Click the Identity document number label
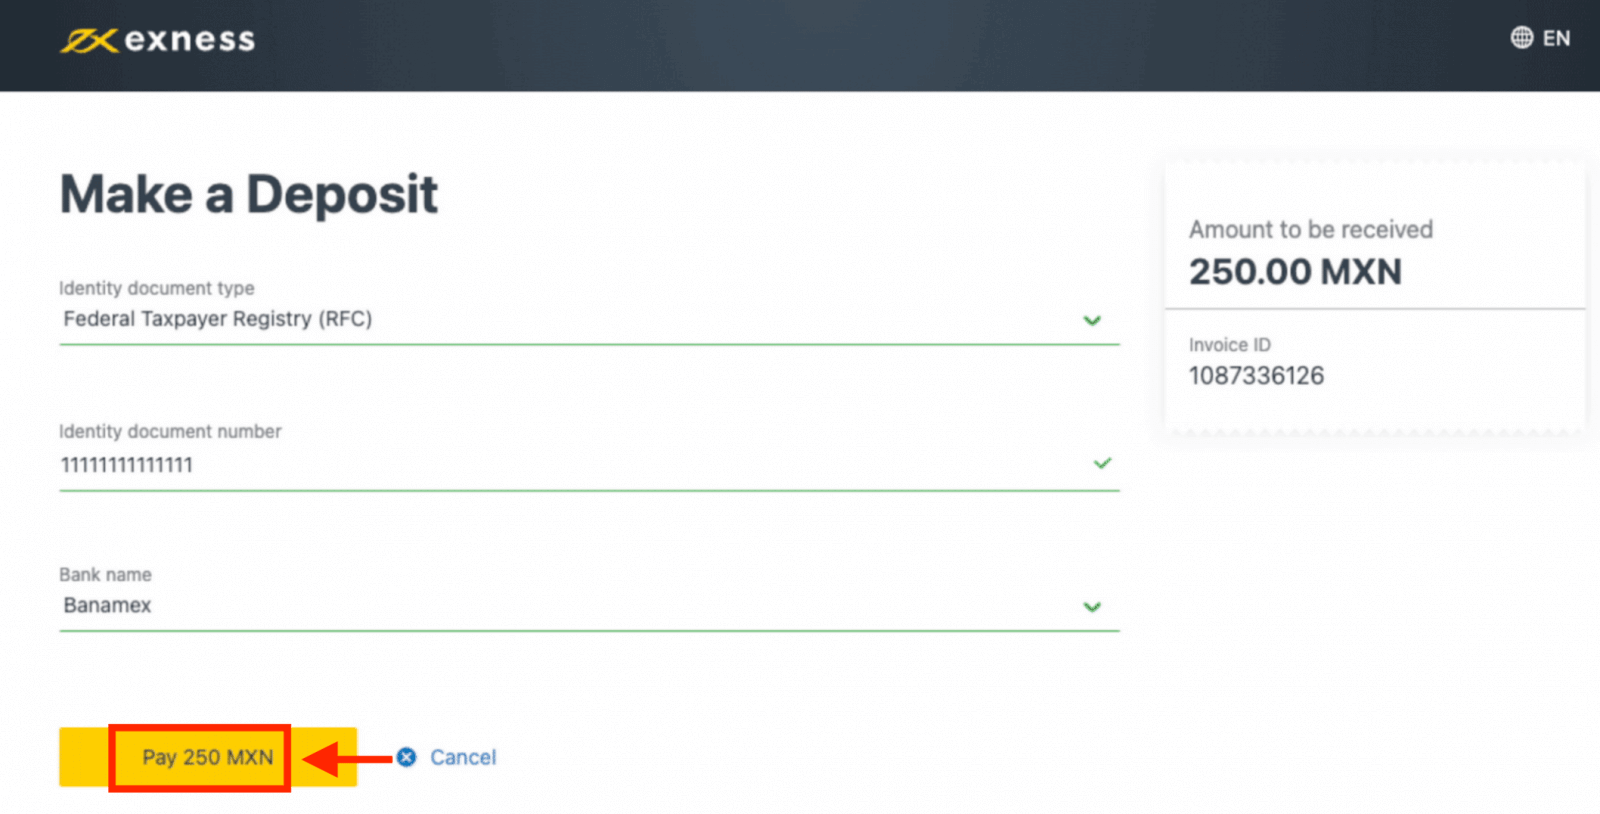 click(x=170, y=431)
